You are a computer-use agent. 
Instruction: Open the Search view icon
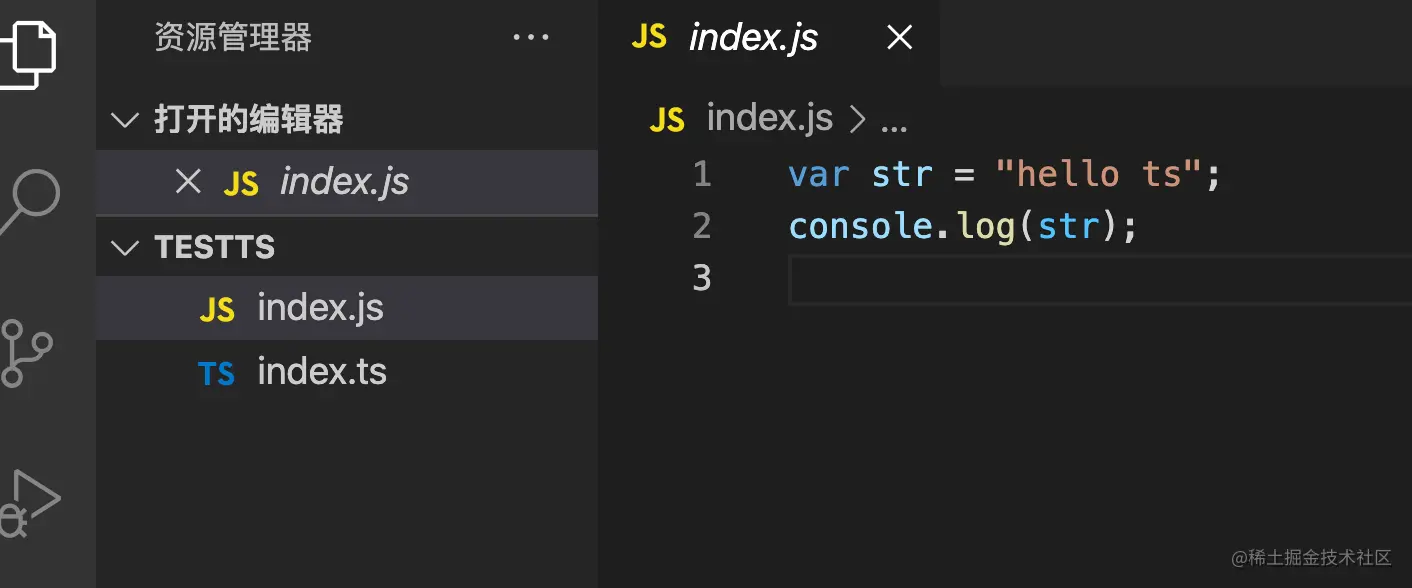[30, 200]
